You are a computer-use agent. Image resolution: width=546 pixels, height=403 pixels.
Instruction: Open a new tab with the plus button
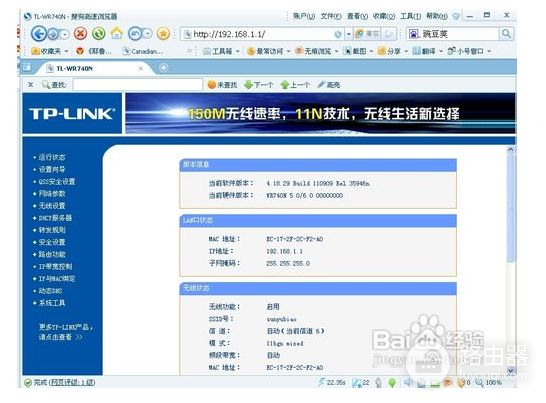tap(164, 68)
